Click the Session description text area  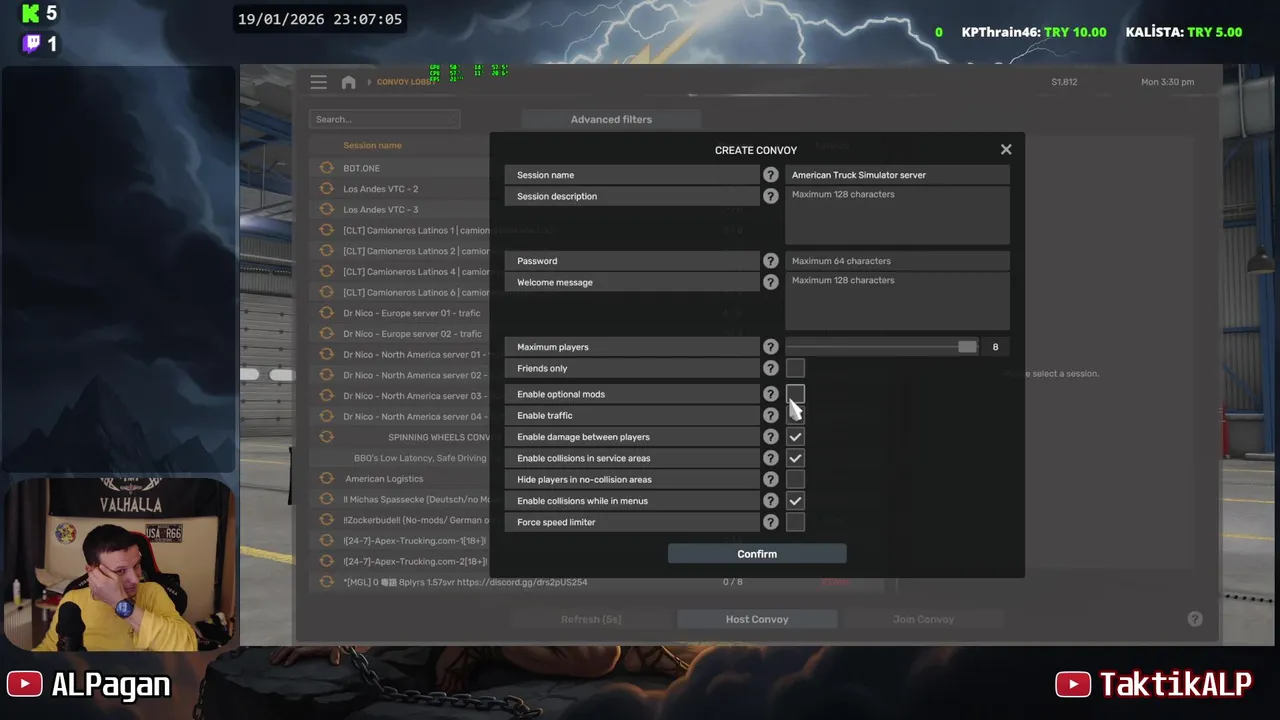(x=897, y=215)
